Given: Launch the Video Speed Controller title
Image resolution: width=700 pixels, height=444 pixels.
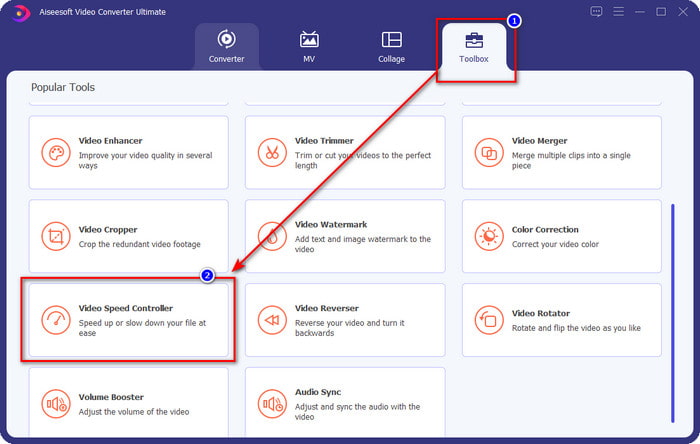Looking at the screenshot, I should pos(125,308).
